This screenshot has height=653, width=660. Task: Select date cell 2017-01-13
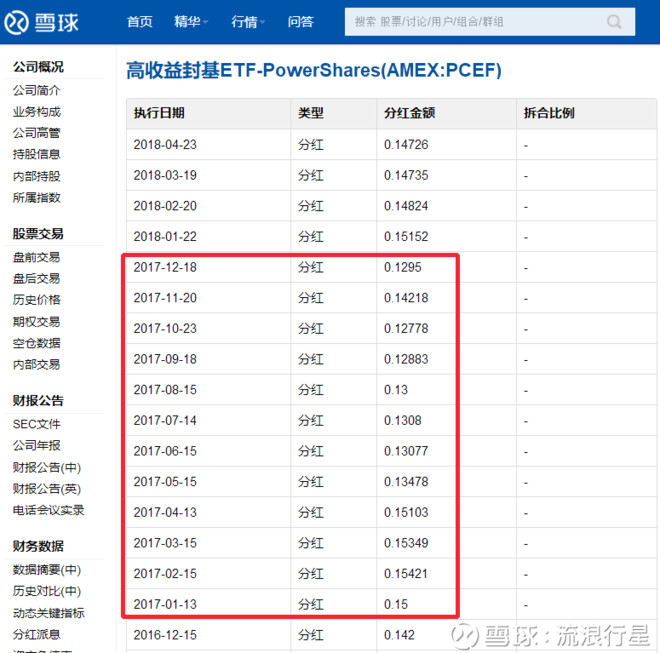pyautogui.click(x=165, y=605)
